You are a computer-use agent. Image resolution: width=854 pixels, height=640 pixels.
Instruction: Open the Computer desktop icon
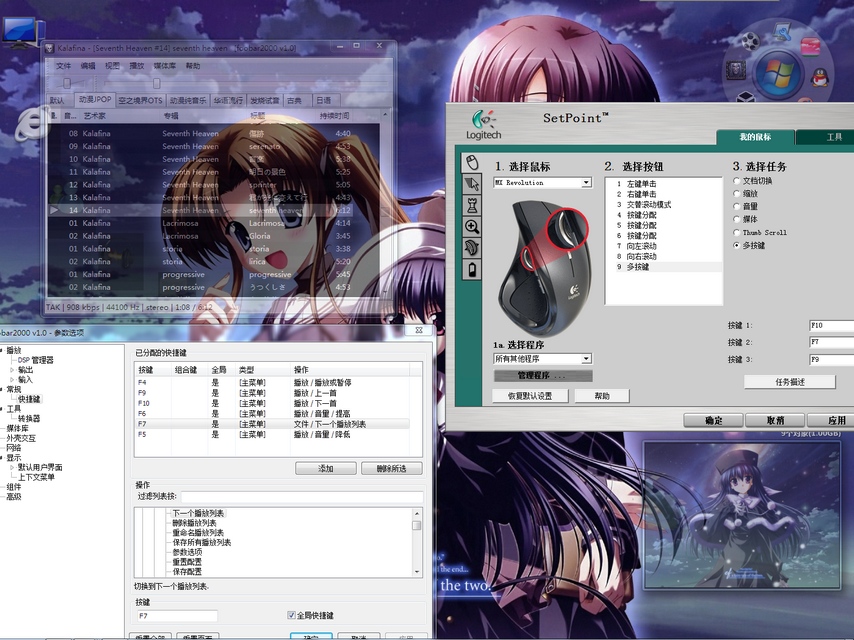click(22, 32)
